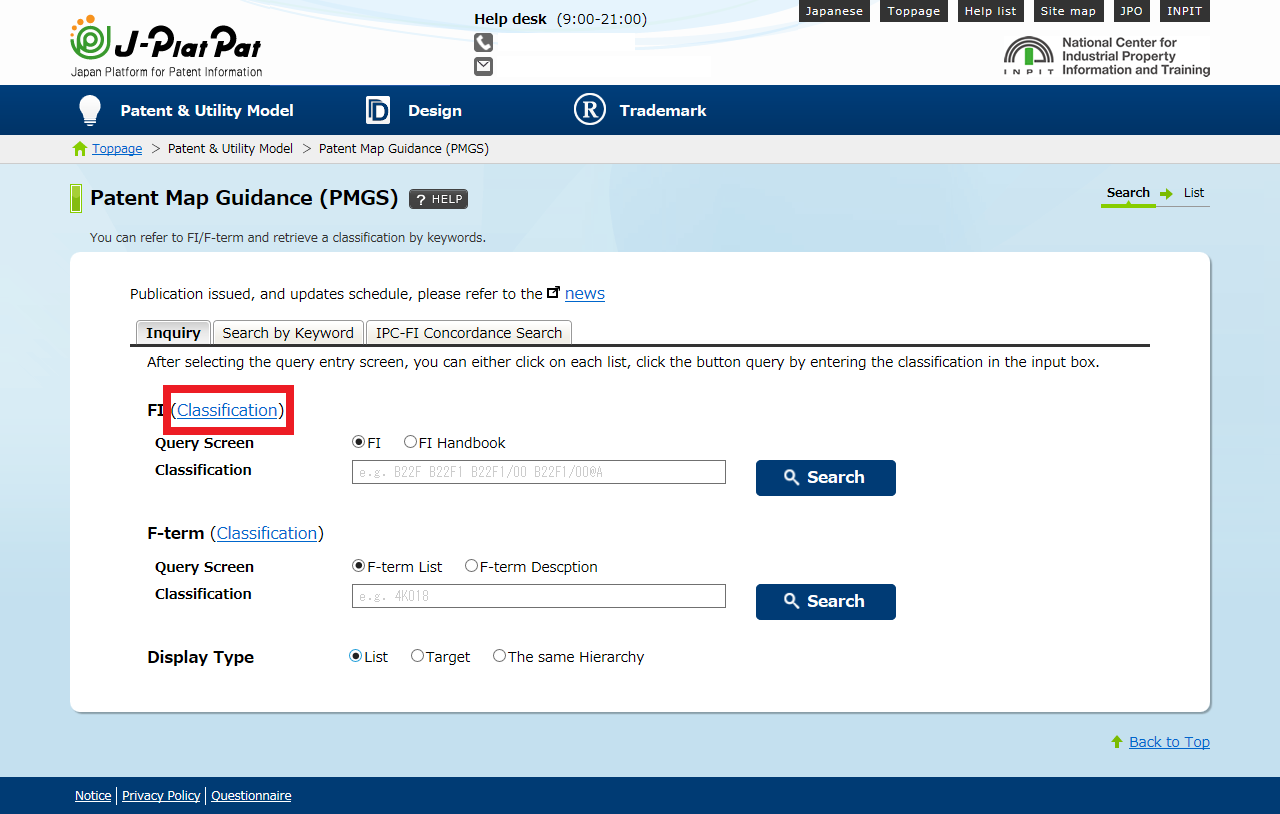Open the news link
This screenshot has height=814, width=1280.
(585, 293)
